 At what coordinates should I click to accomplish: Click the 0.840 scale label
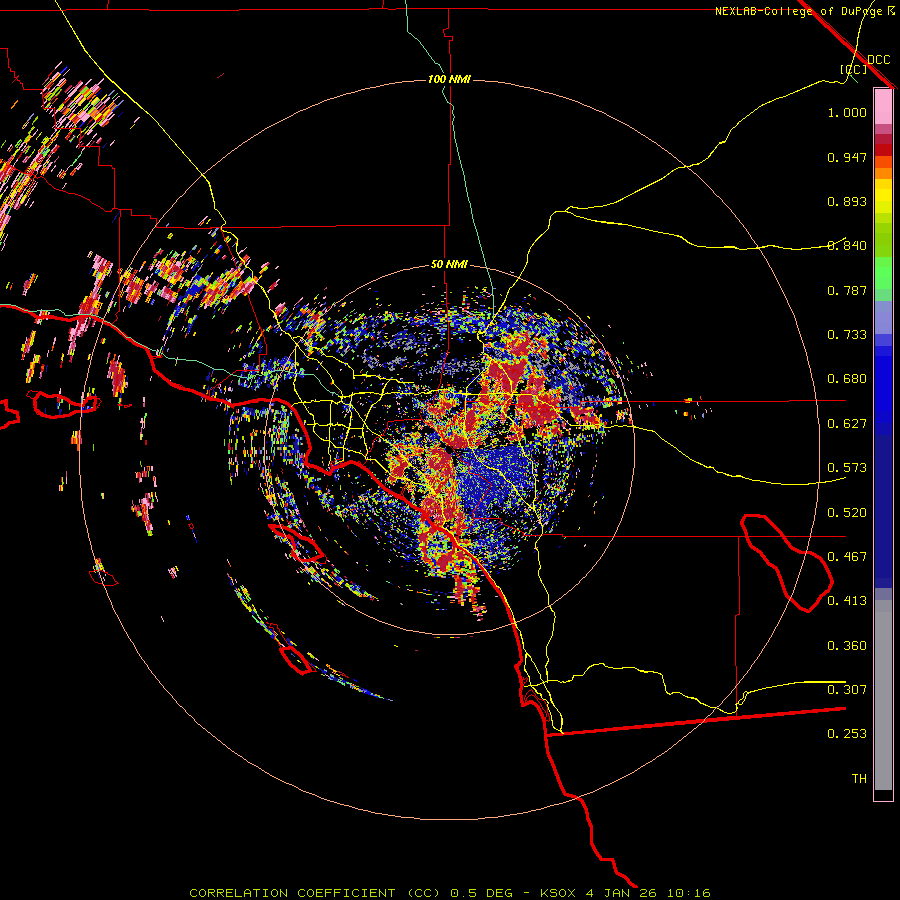[847, 246]
